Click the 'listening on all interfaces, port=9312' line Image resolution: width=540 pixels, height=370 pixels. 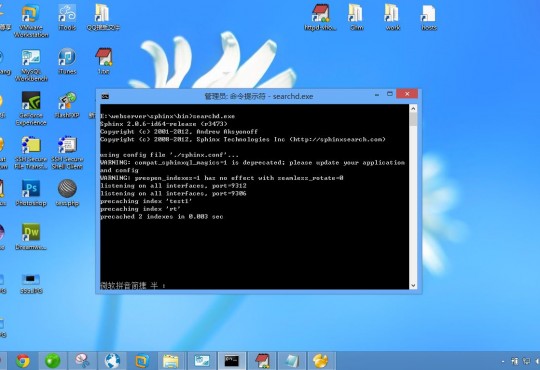pyautogui.click(x=173, y=186)
